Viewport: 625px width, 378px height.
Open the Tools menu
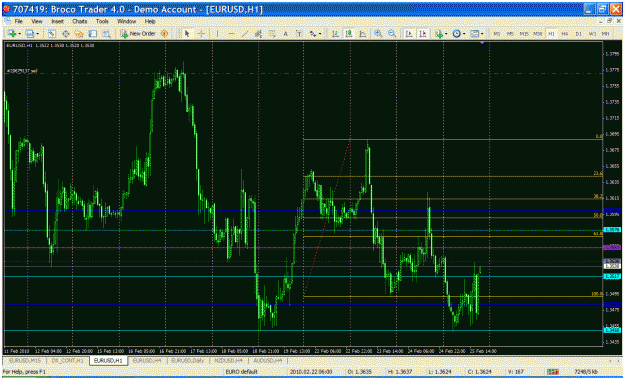[102, 21]
